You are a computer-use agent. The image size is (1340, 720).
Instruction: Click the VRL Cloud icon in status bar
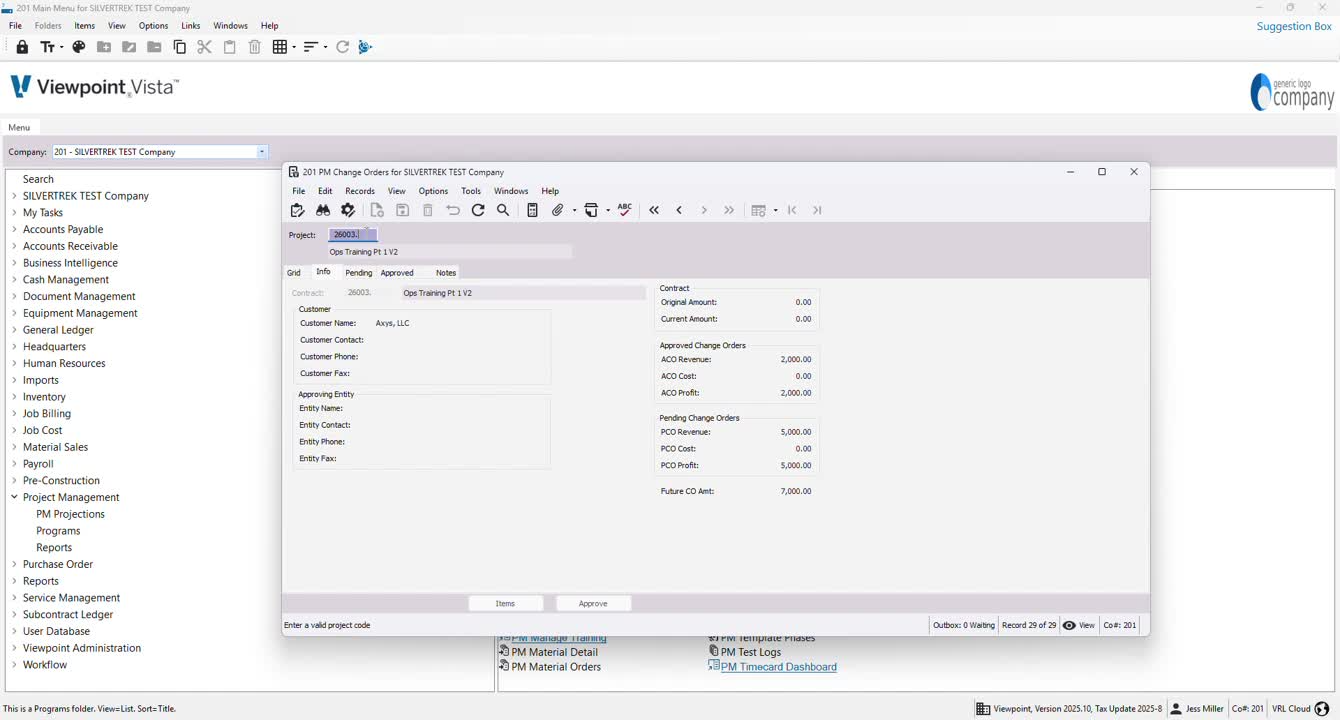(1322, 709)
